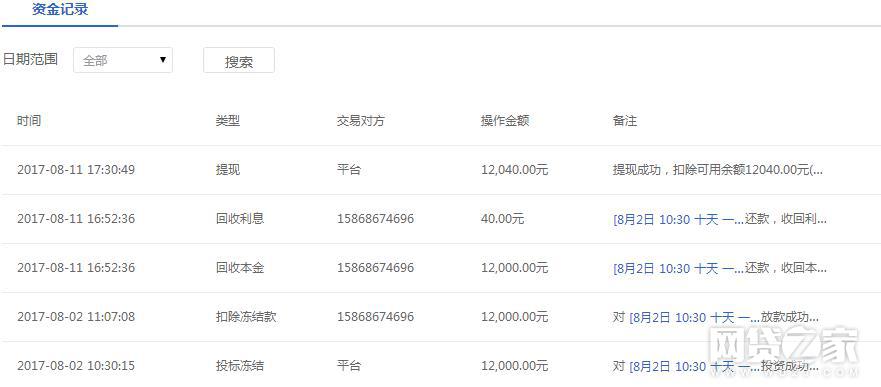Select timestamp 2017-08-02 11:07:08
Viewport: 881px width, 387px height.
pos(76,317)
